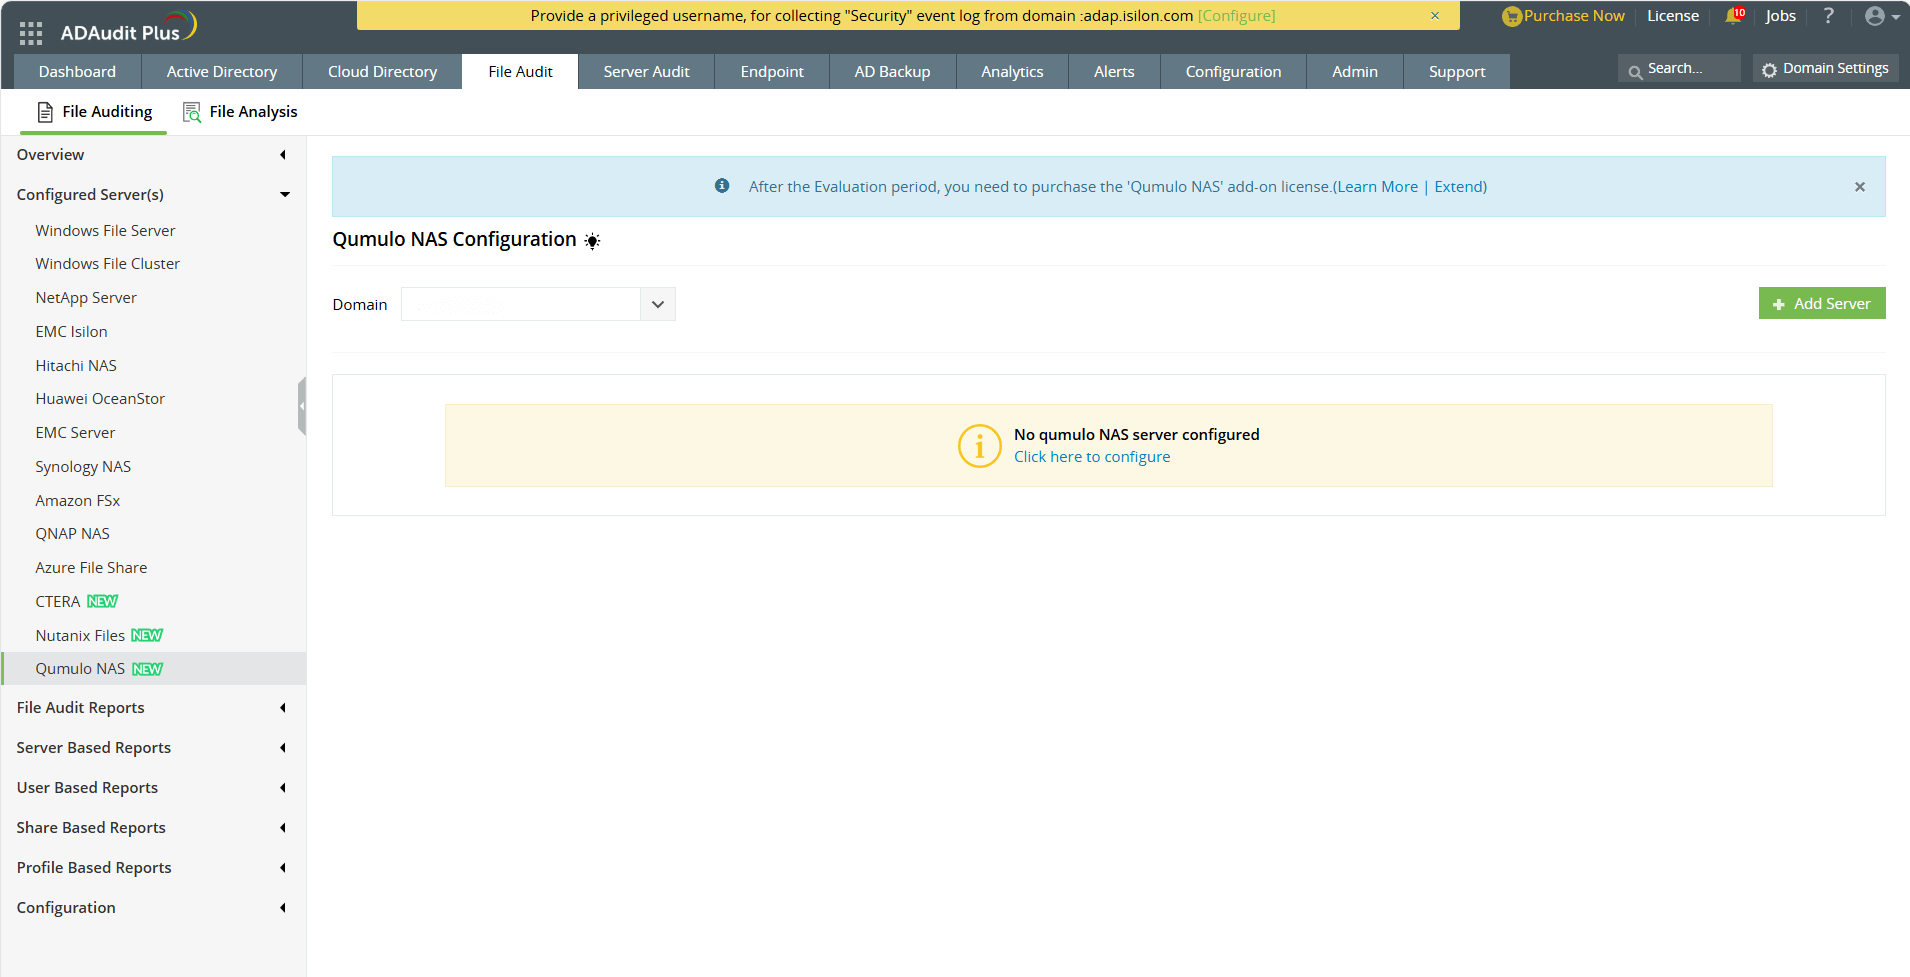Open the app launcher grid icon

30,32
